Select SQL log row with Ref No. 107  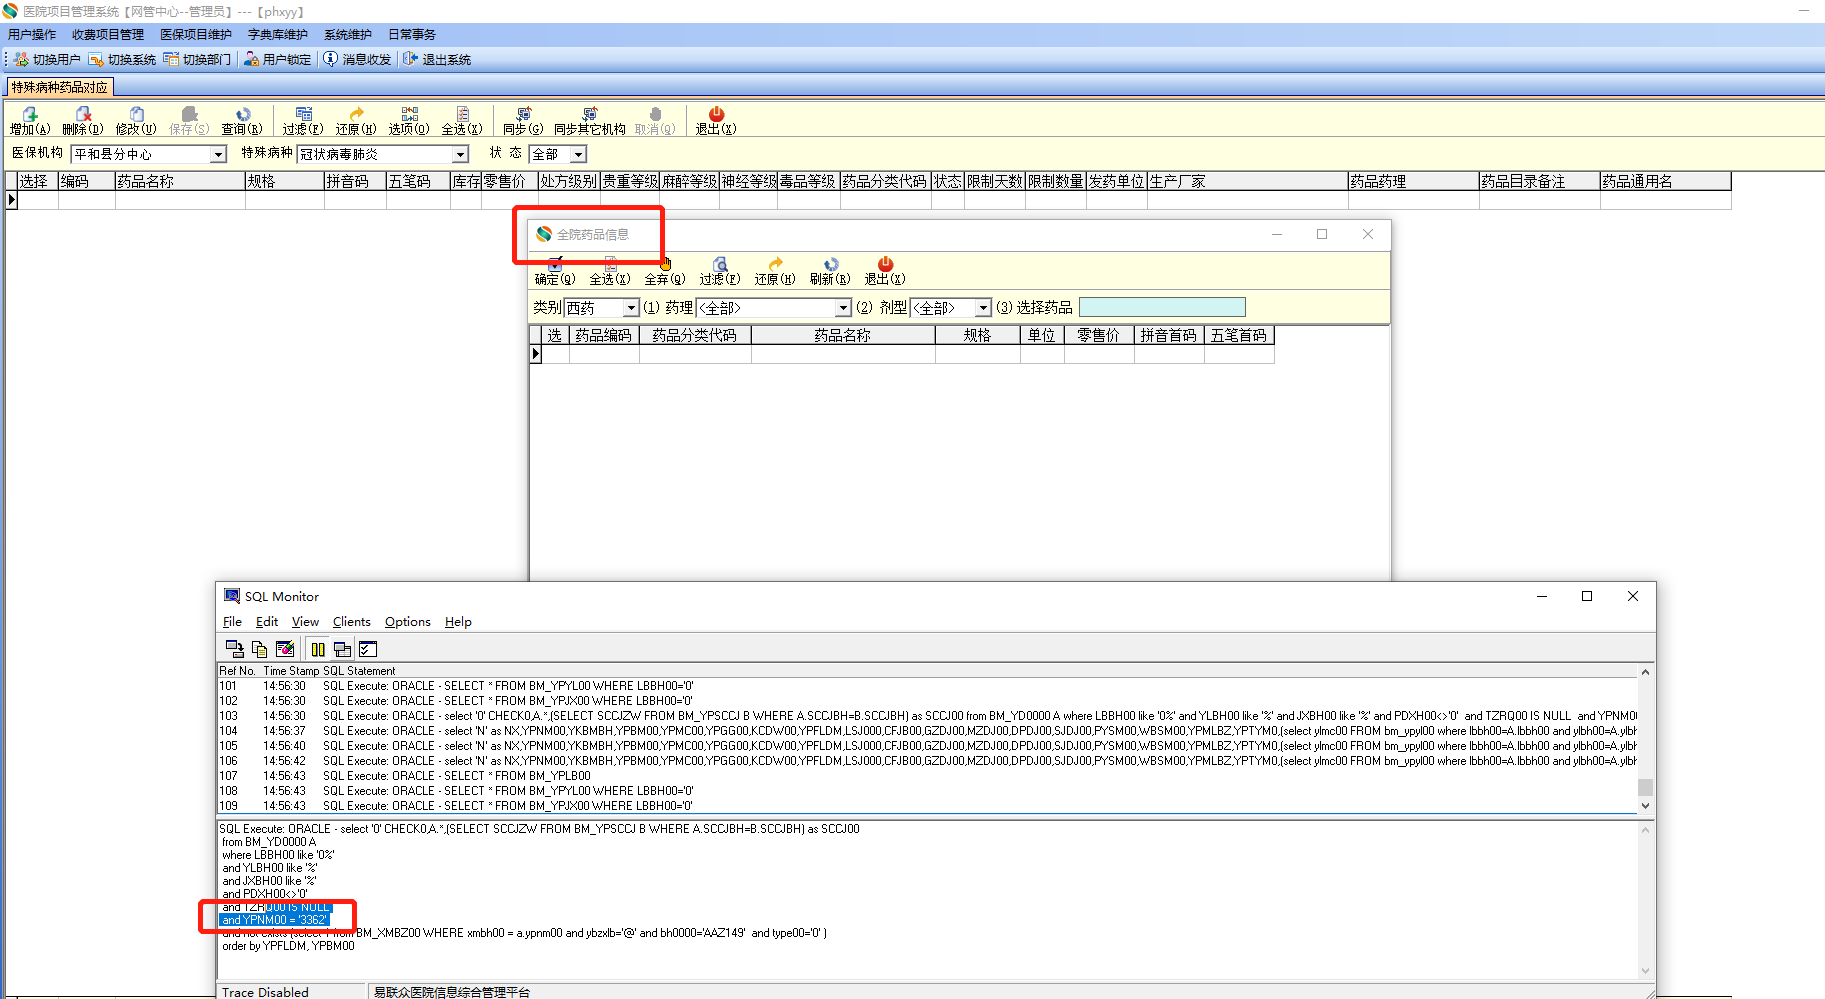tap(927, 776)
